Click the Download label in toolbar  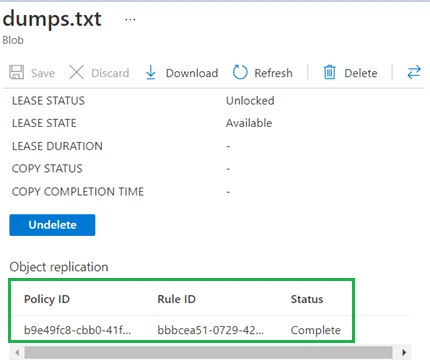click(x=192, y=73)
